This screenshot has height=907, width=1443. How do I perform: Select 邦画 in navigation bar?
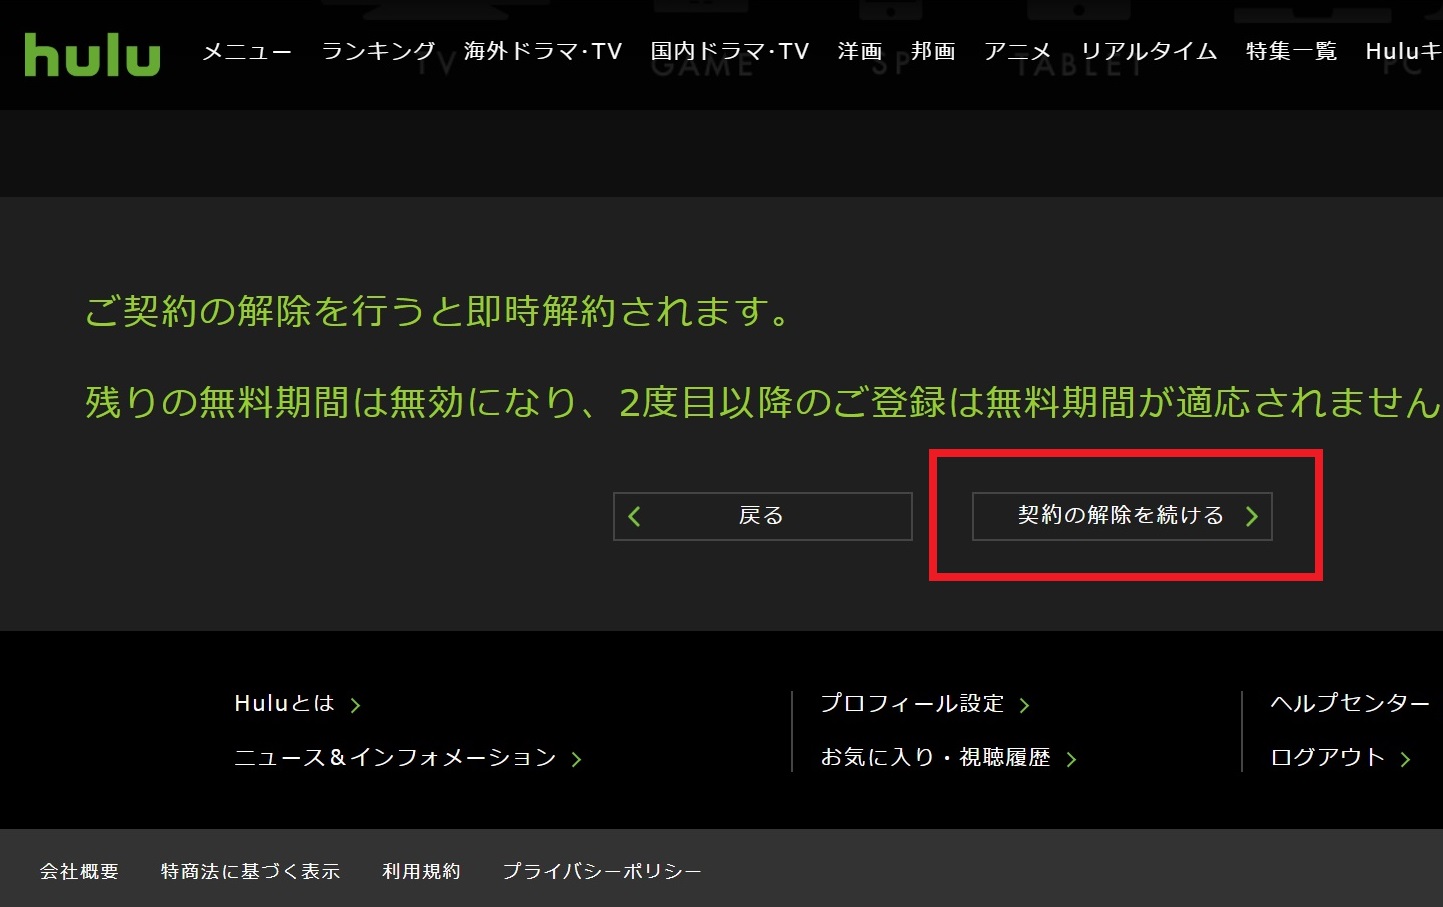[x=932, y=52]
